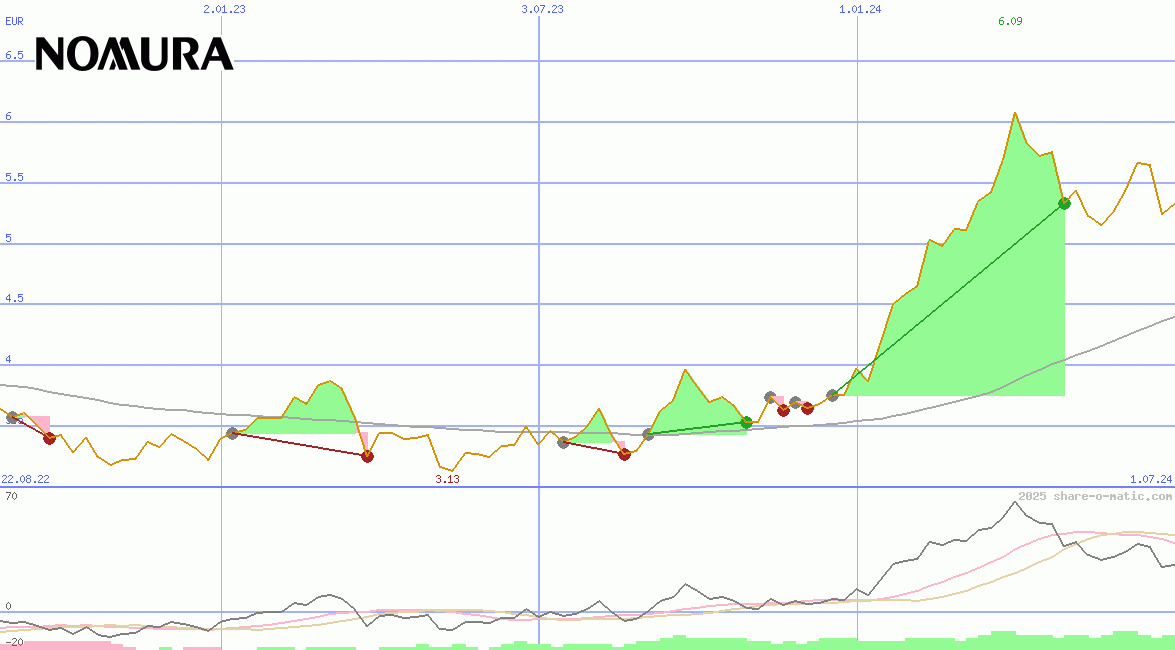
Task: Select the 1.01.24 date label
Action: coord(860,9)
